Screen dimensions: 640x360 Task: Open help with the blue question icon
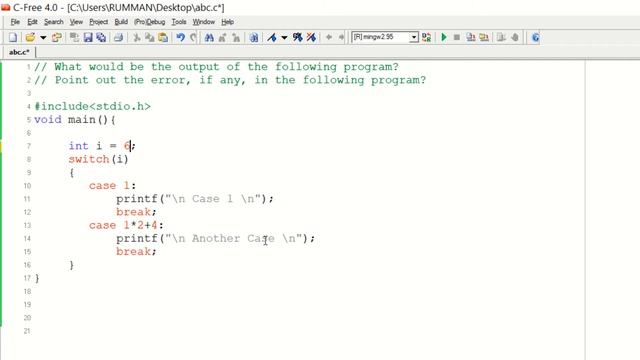tap(535, 38)
